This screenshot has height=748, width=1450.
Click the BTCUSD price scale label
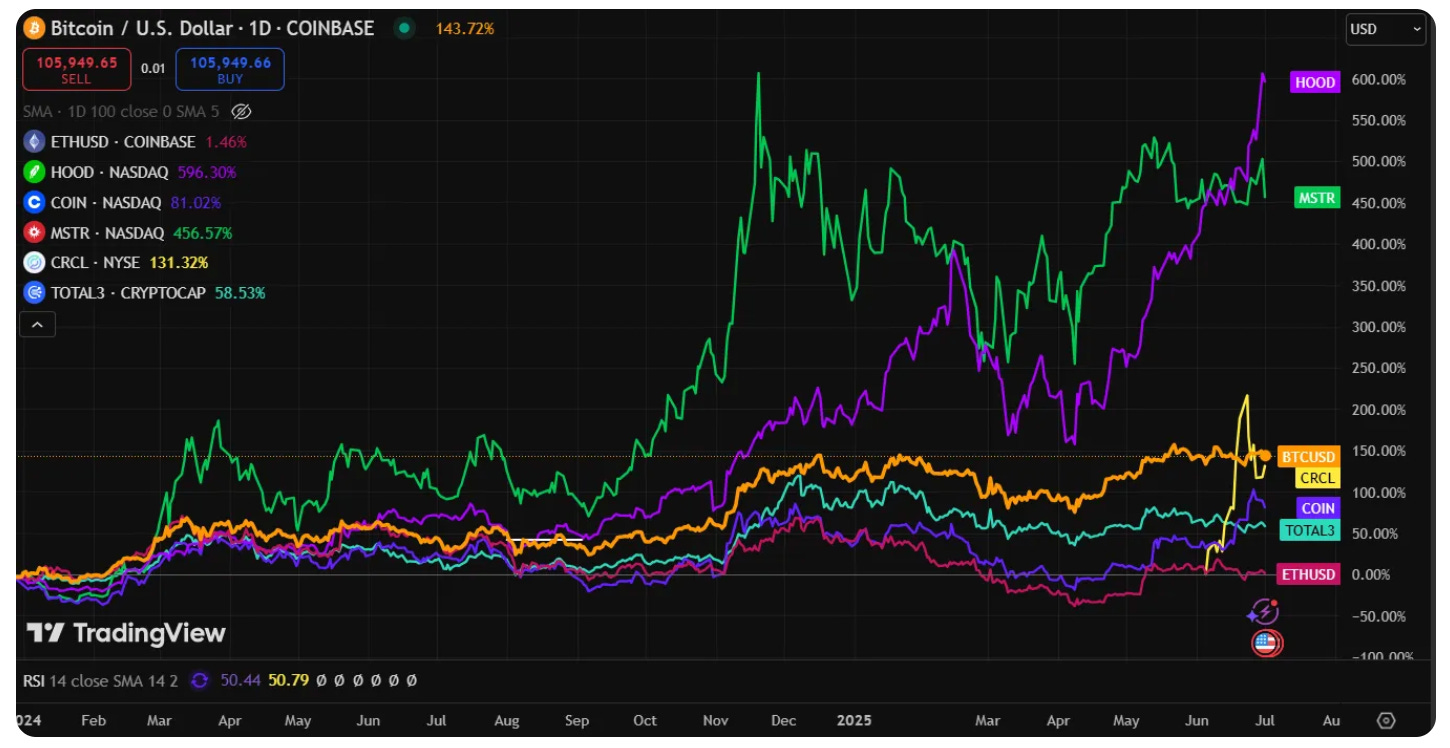pyautogui.click(x=1309, y=457)
